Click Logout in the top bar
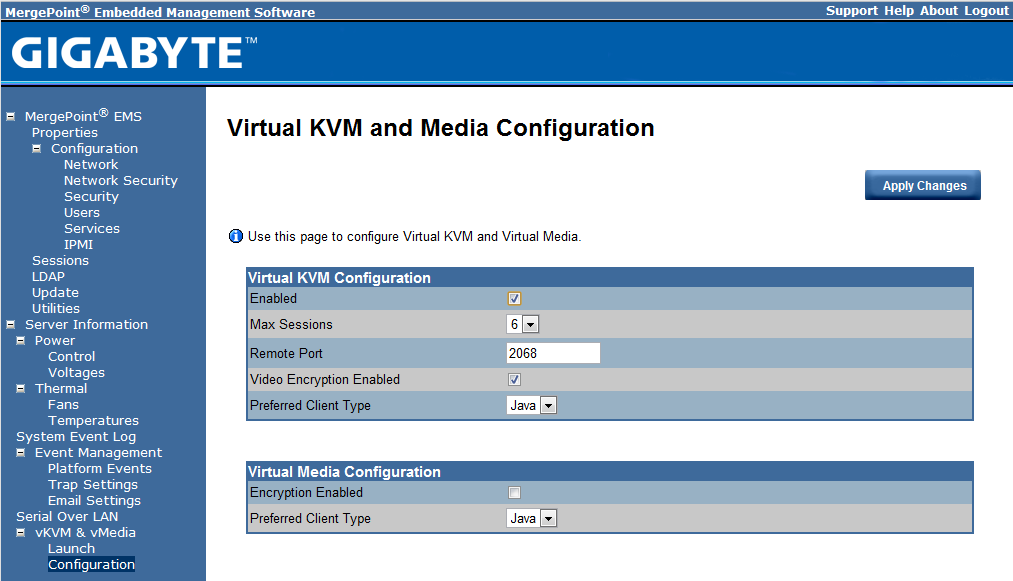 point(986,11)
